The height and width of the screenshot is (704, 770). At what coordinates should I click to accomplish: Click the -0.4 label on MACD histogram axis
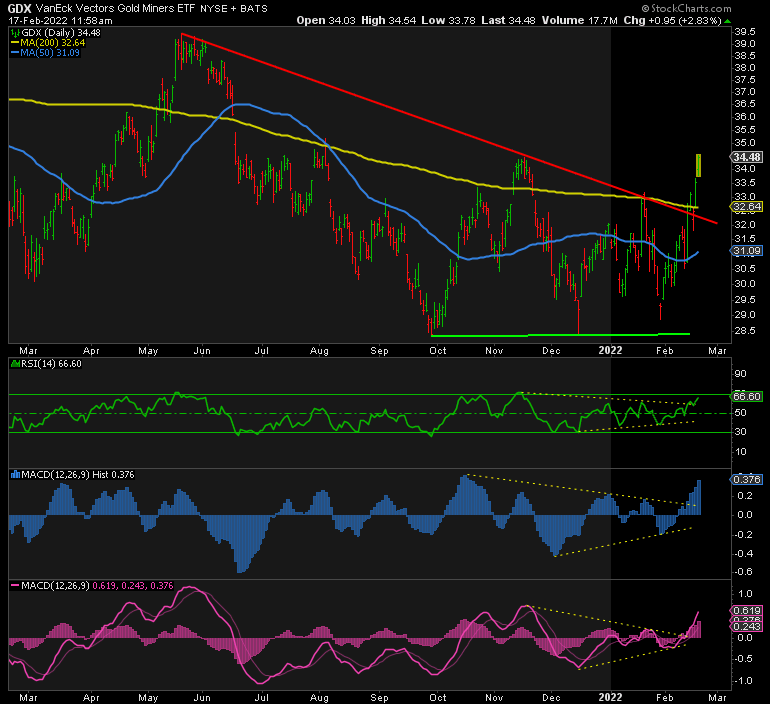pyautogui.click(x=742, y=554)
